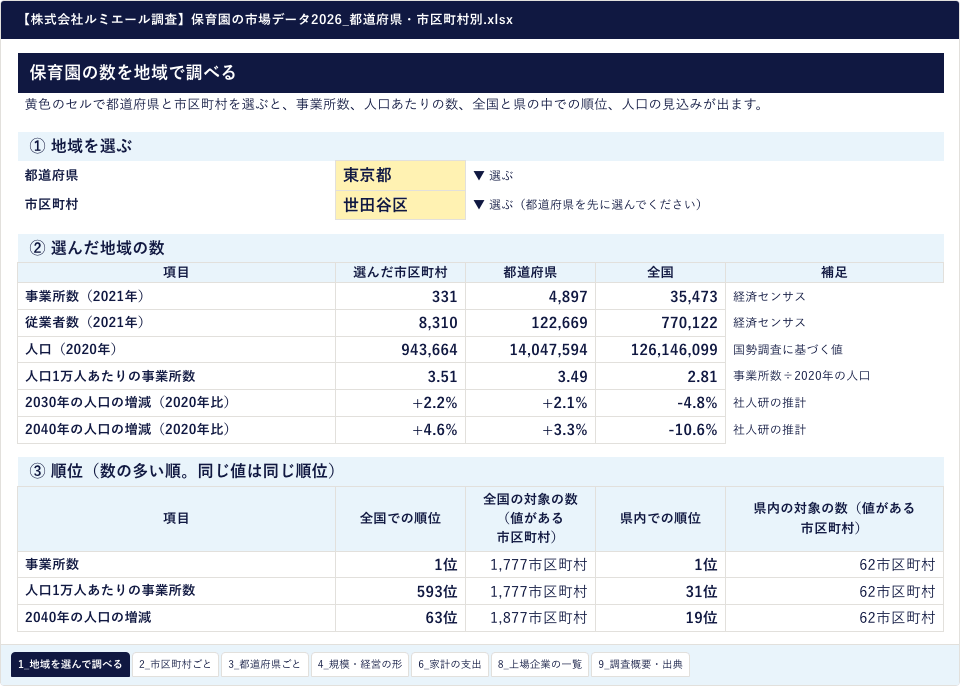Click the 選んだ市区町村 column header
Screen dimensions: 960x686
(x=400, y=273)
